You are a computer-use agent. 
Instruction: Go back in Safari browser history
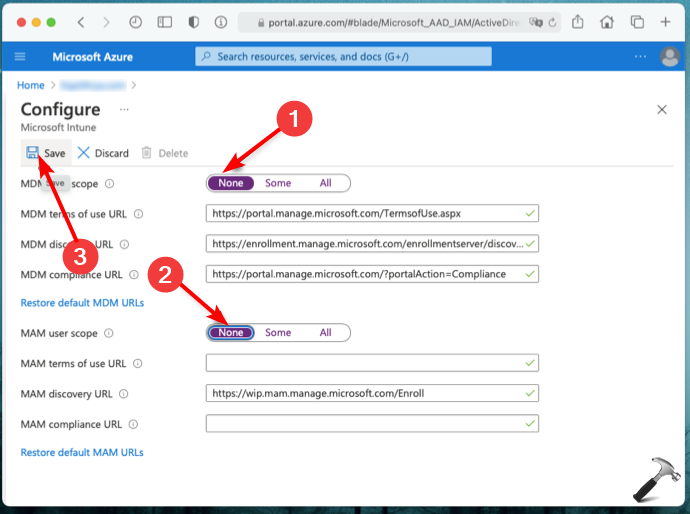(x=81, y=22)
